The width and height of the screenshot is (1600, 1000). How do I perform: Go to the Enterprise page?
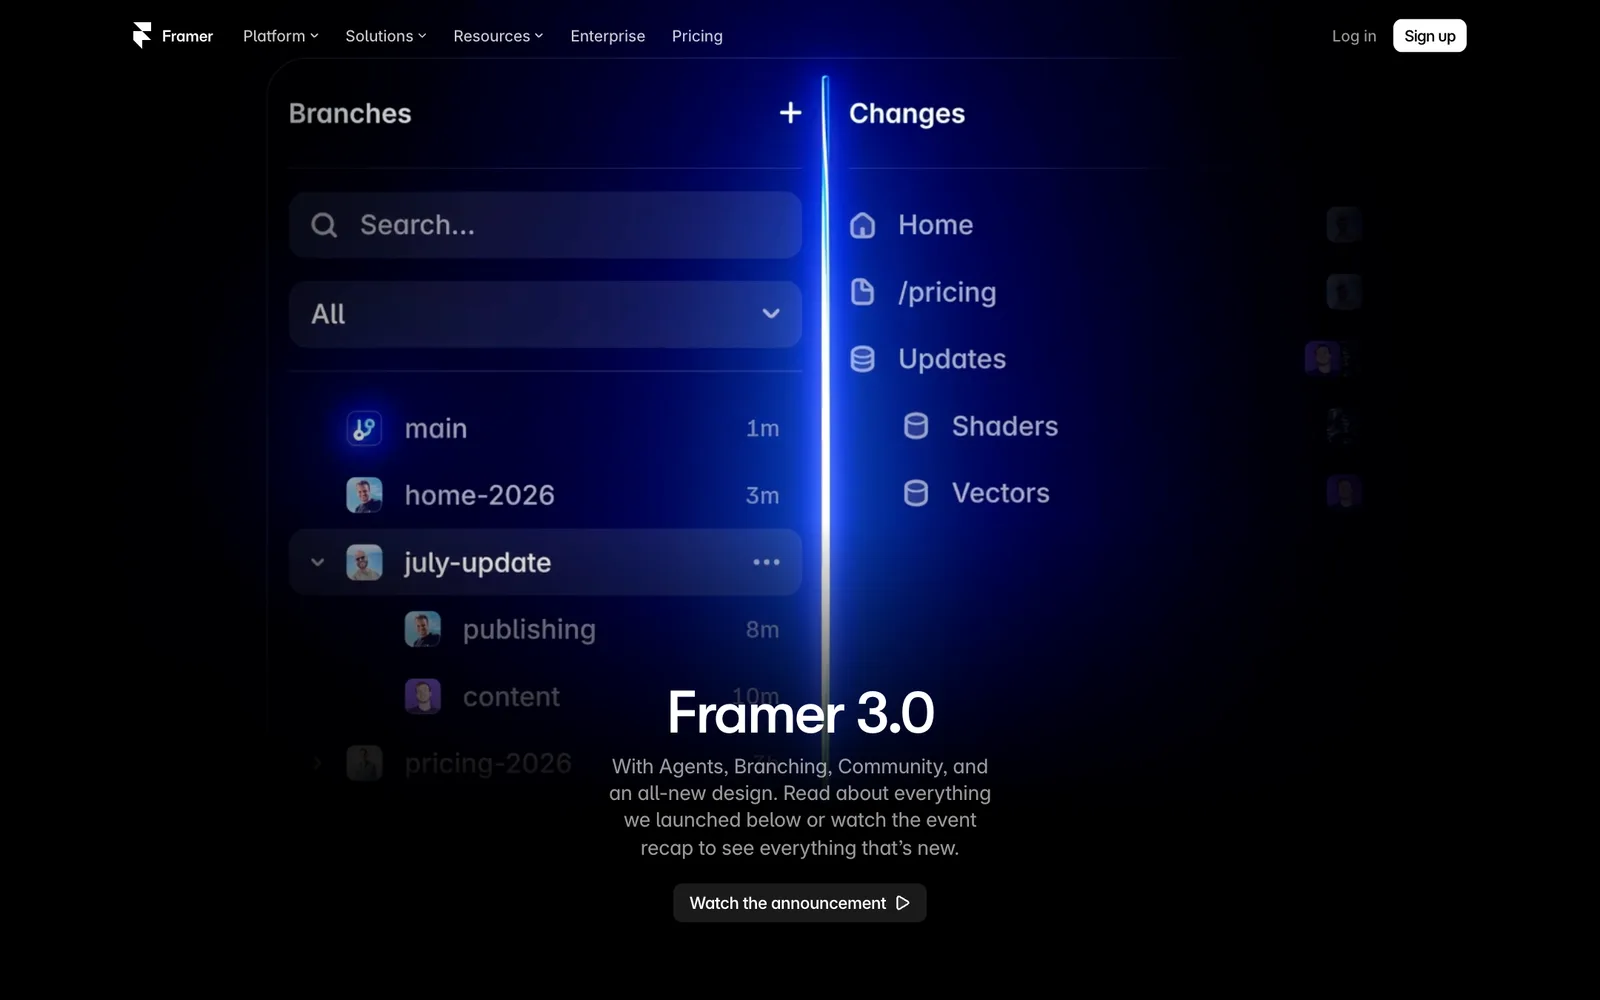pyautogui.click(x=608, y=36)
